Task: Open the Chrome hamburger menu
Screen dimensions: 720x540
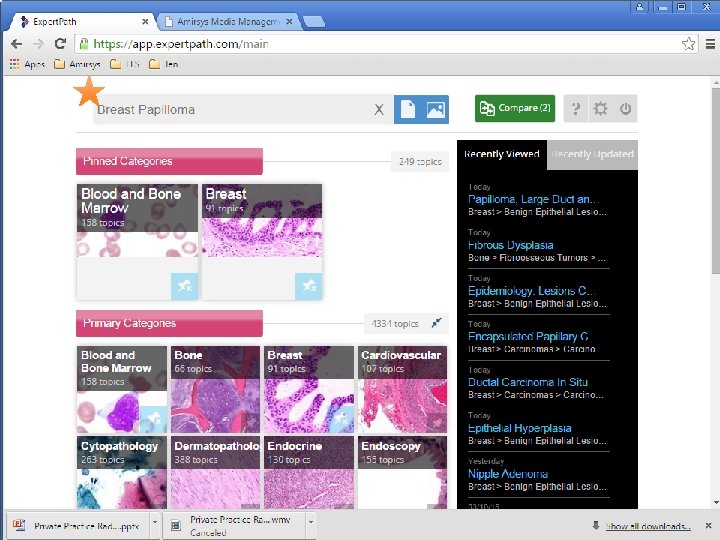Action: pyautogui.click(x=710, y=44)
